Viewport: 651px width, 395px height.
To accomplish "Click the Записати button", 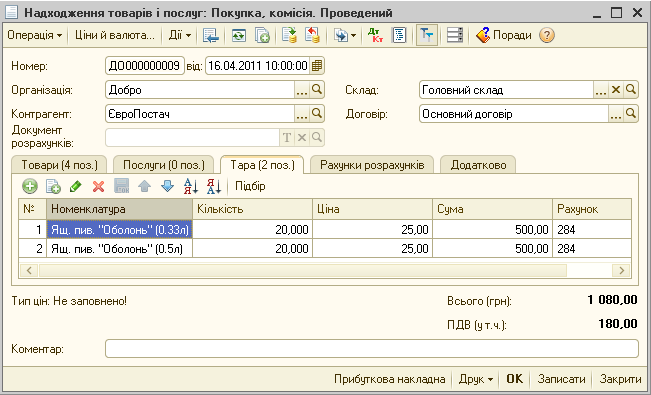I will click(561, 379).
